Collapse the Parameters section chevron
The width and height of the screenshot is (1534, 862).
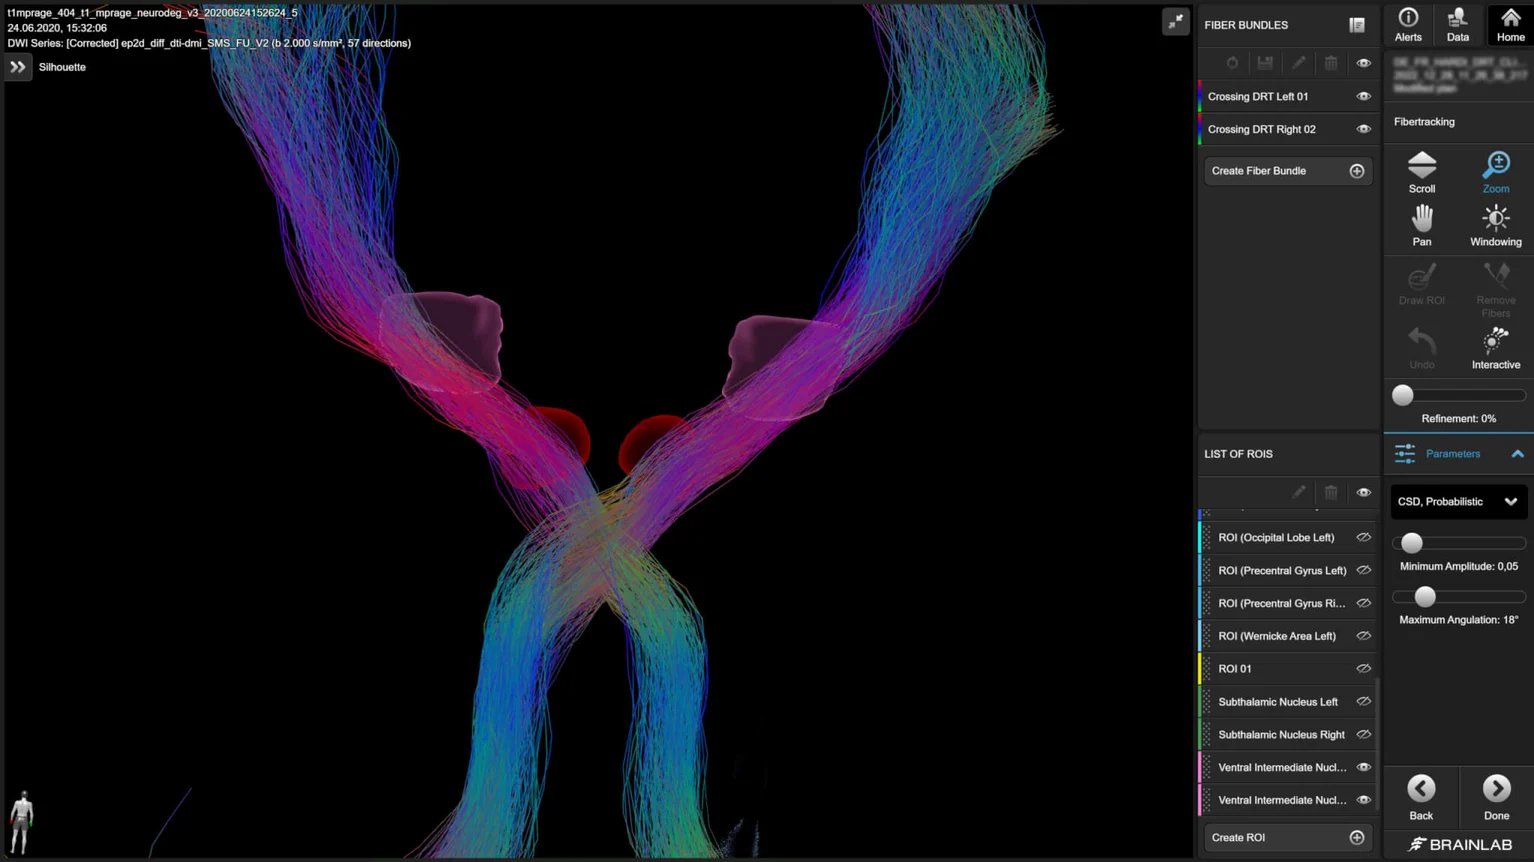coord(1517,454)
